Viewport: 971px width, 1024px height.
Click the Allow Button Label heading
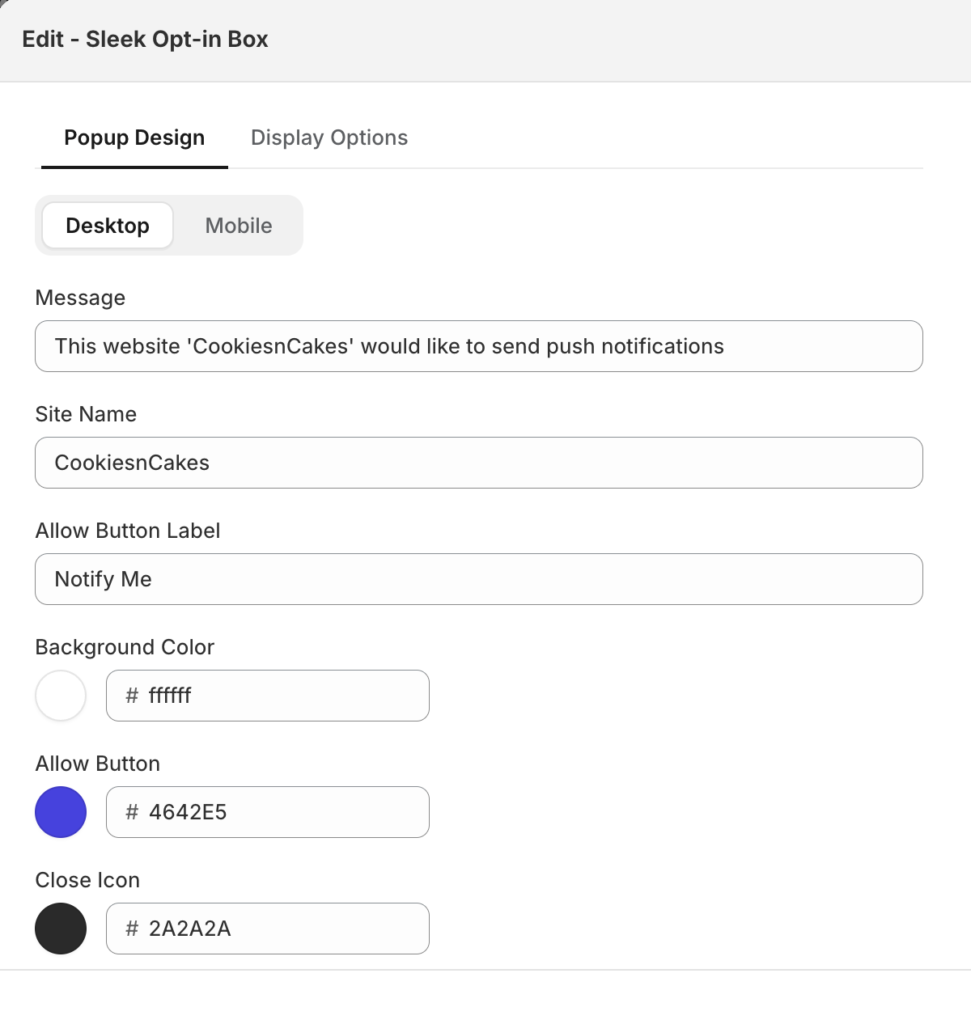pos(127,530)
